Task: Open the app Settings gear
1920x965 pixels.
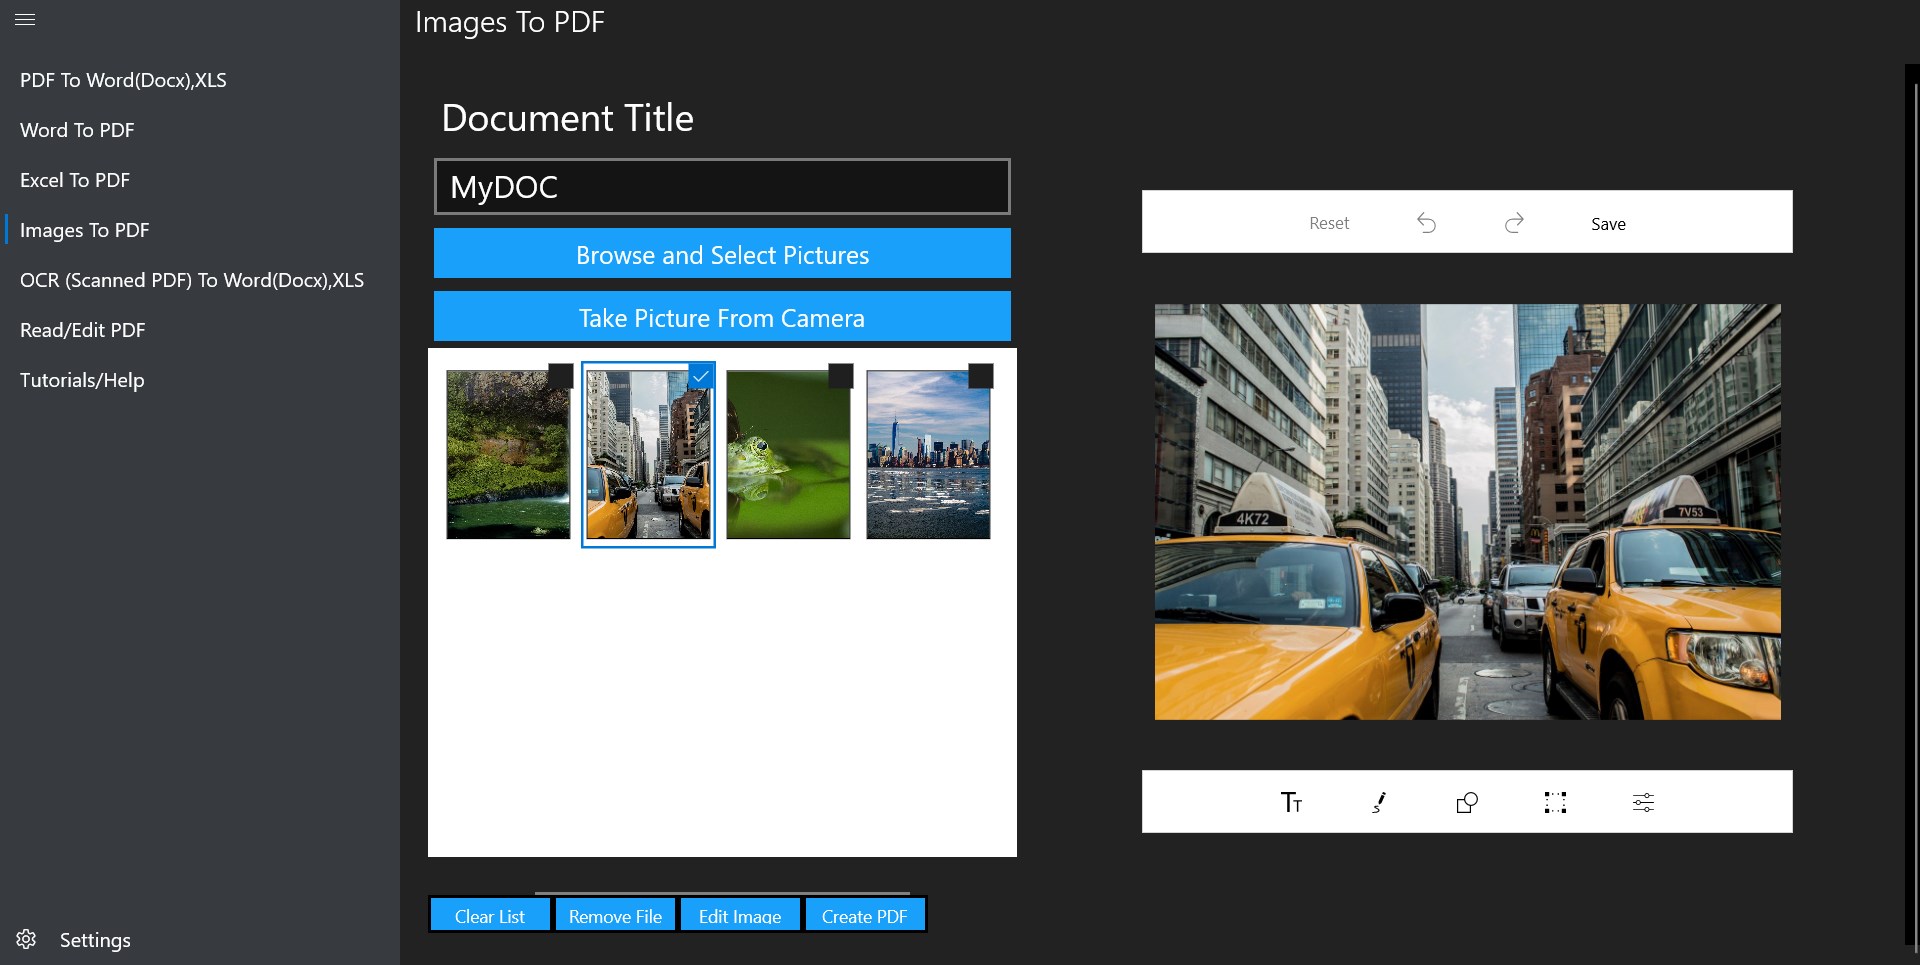Action: point(26,939)
